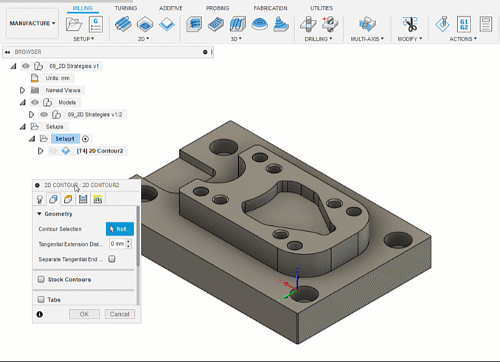Viewport: 500px width, 362px height.
Task: Expand the 09_2D Strategies v1:2 component
Action: pos(31,115)
